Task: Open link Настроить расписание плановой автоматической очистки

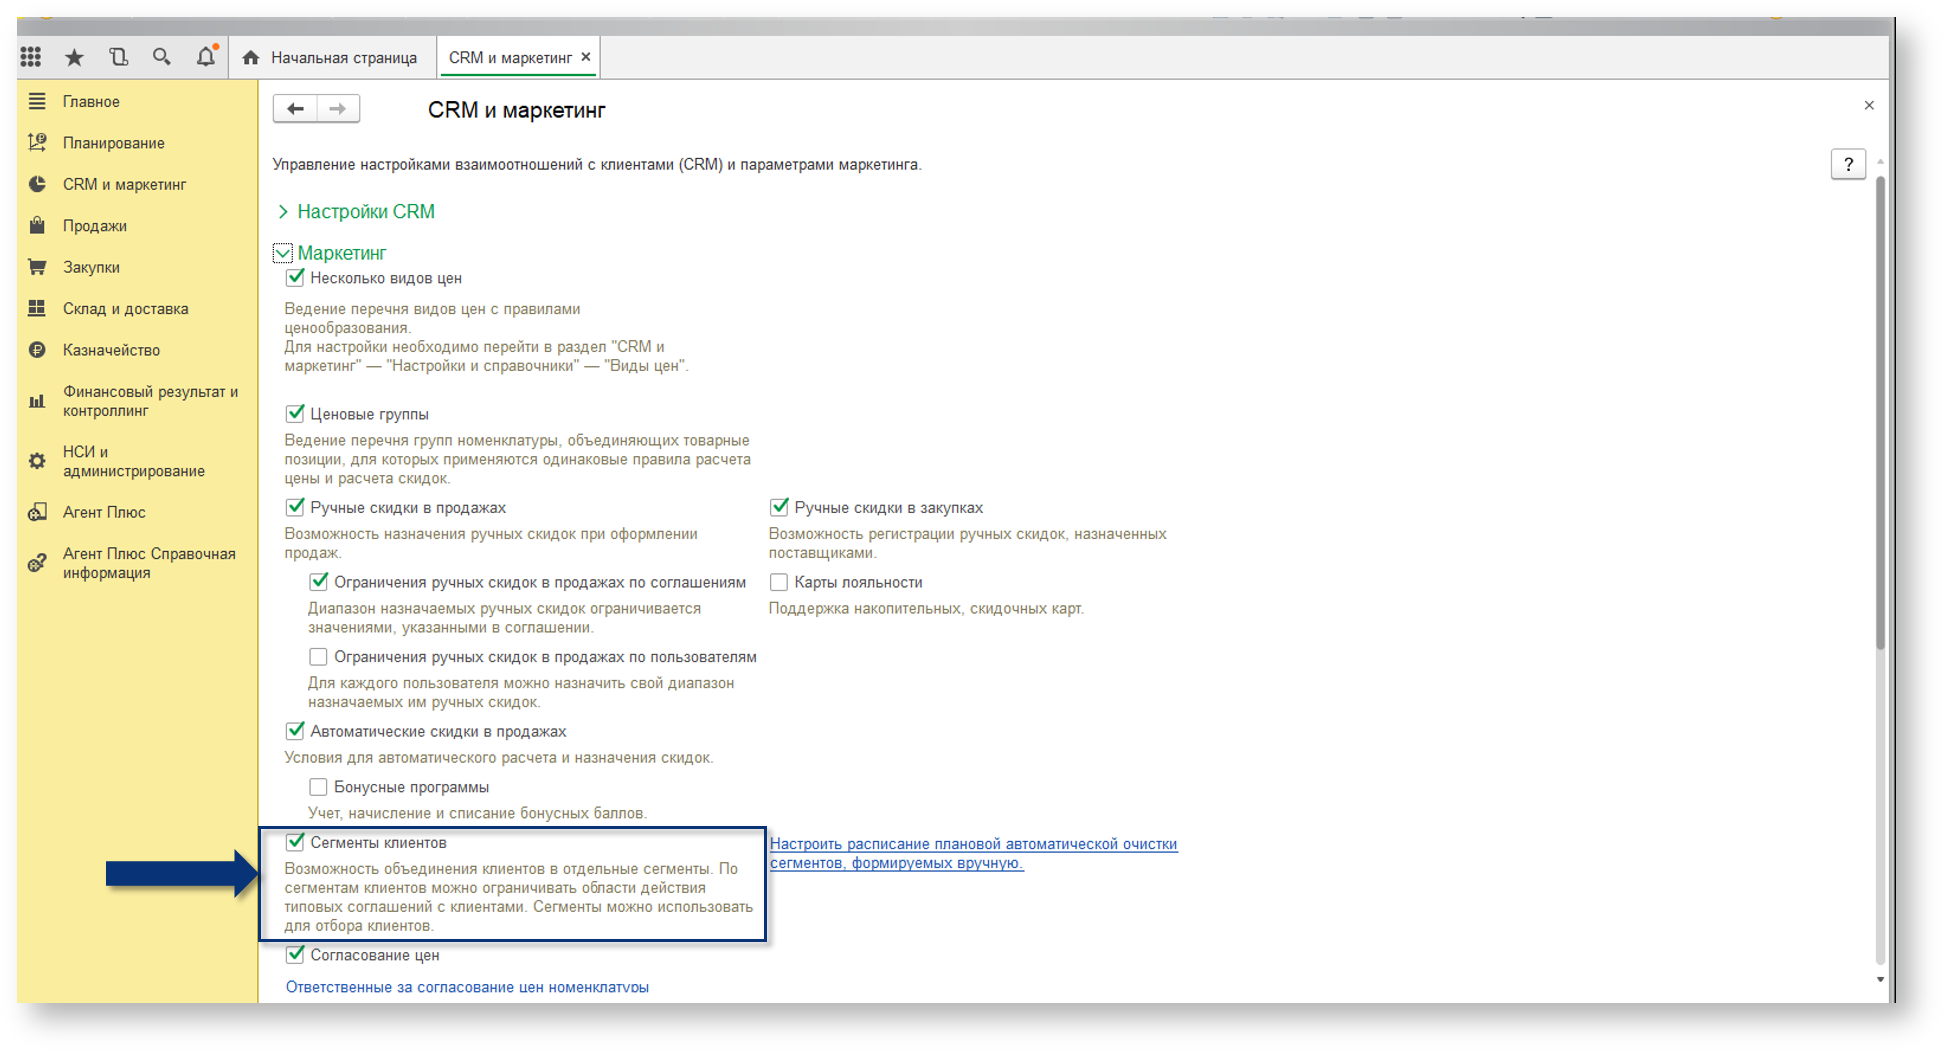Action: (x=973, y=853)
